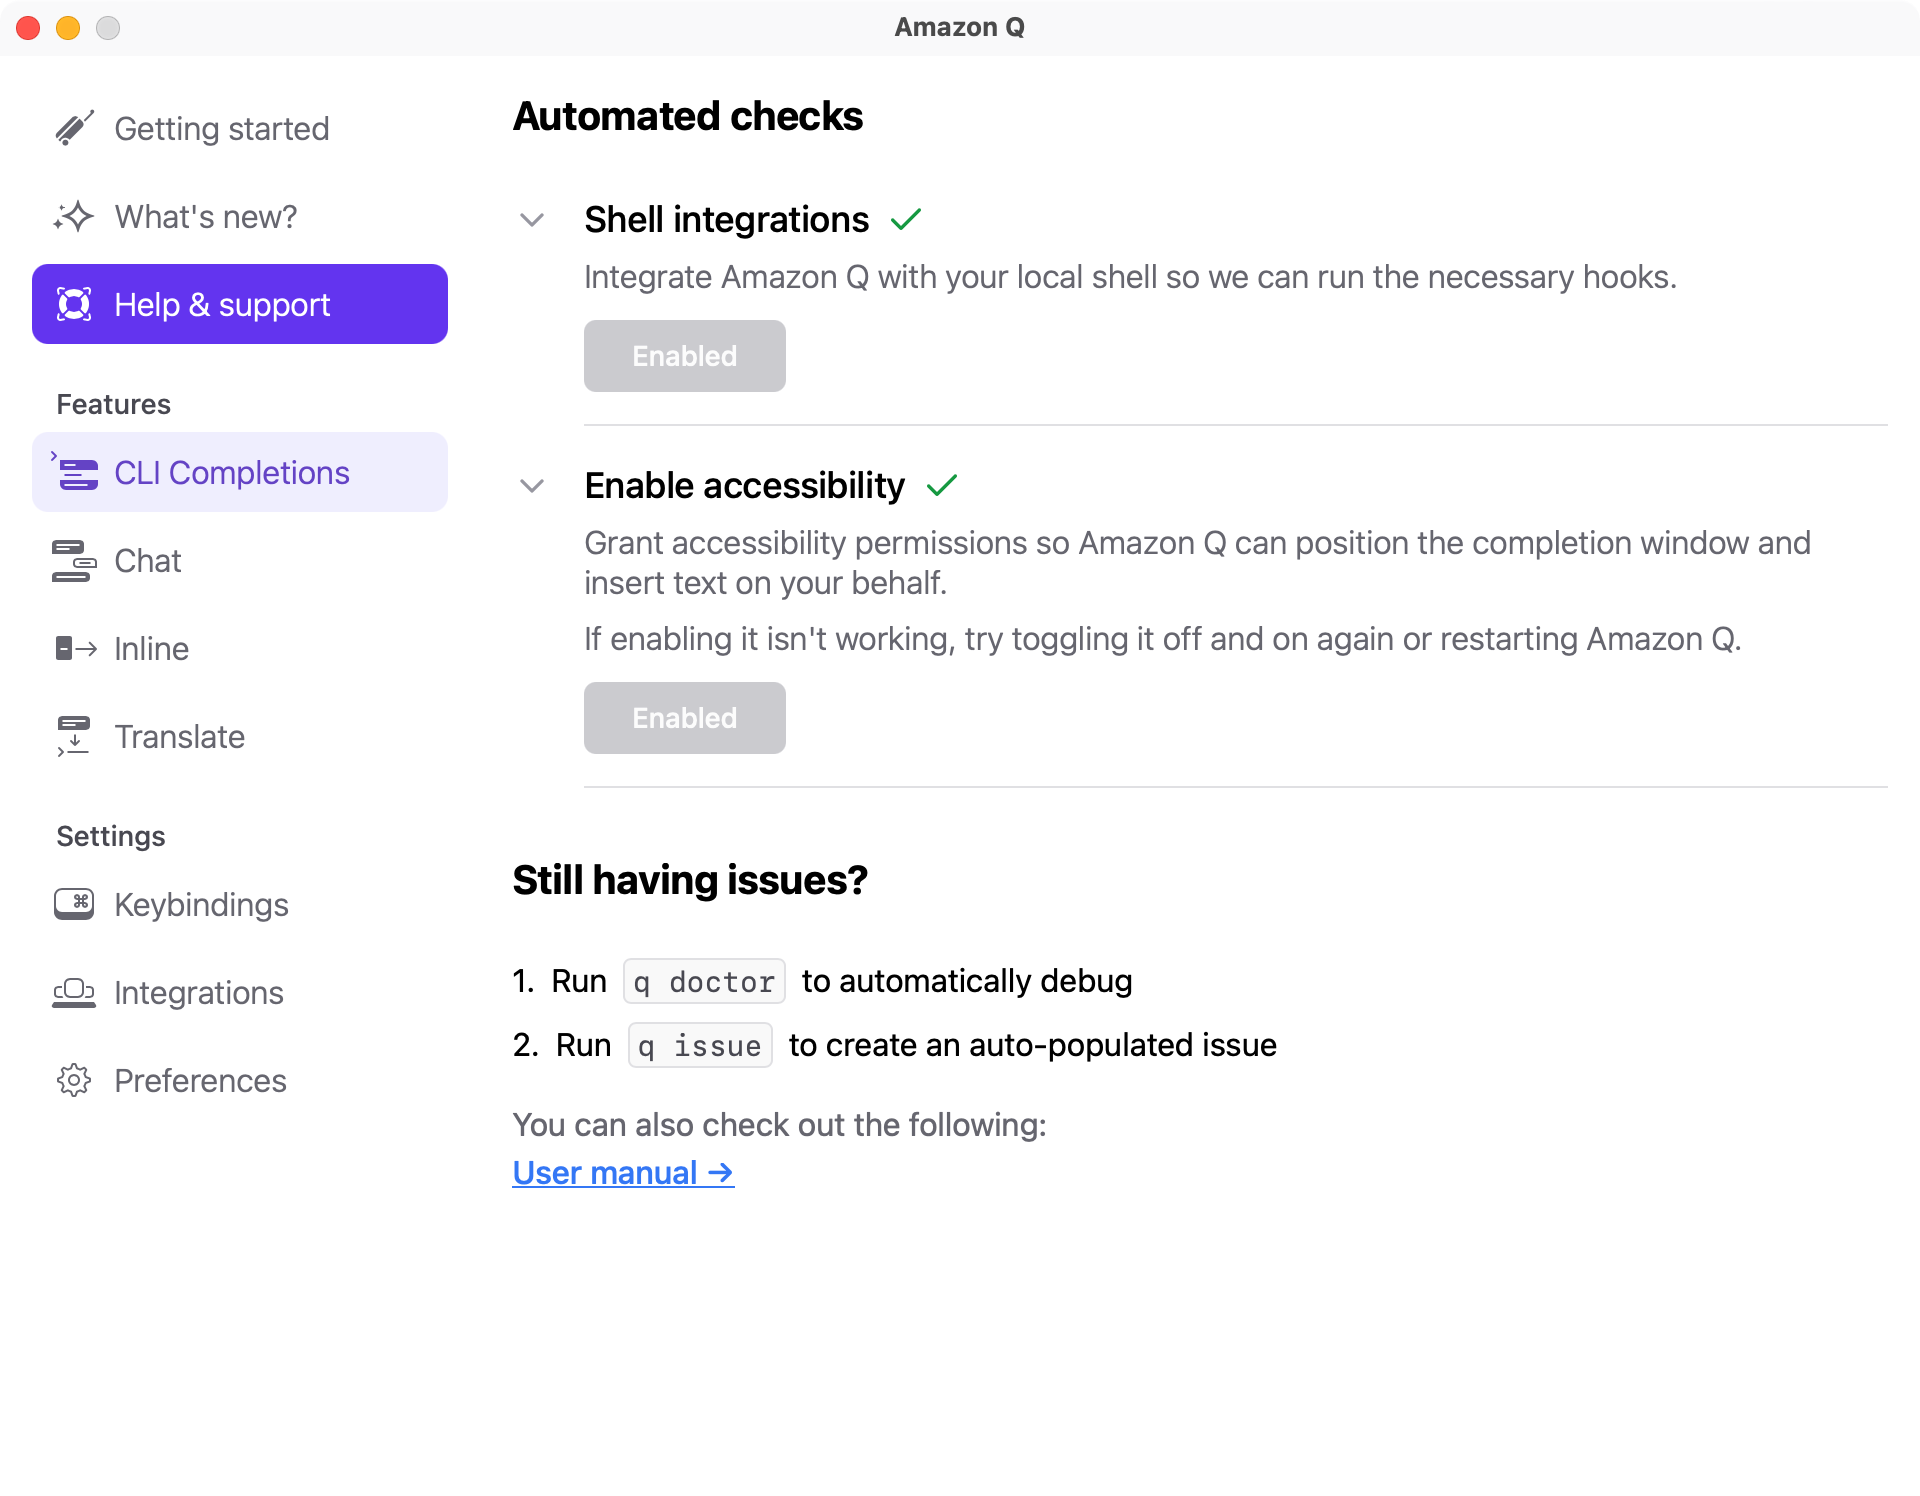Click the What's new sparkle icon
This screenshot has width=1920, height=1496.
click(74, 216)
